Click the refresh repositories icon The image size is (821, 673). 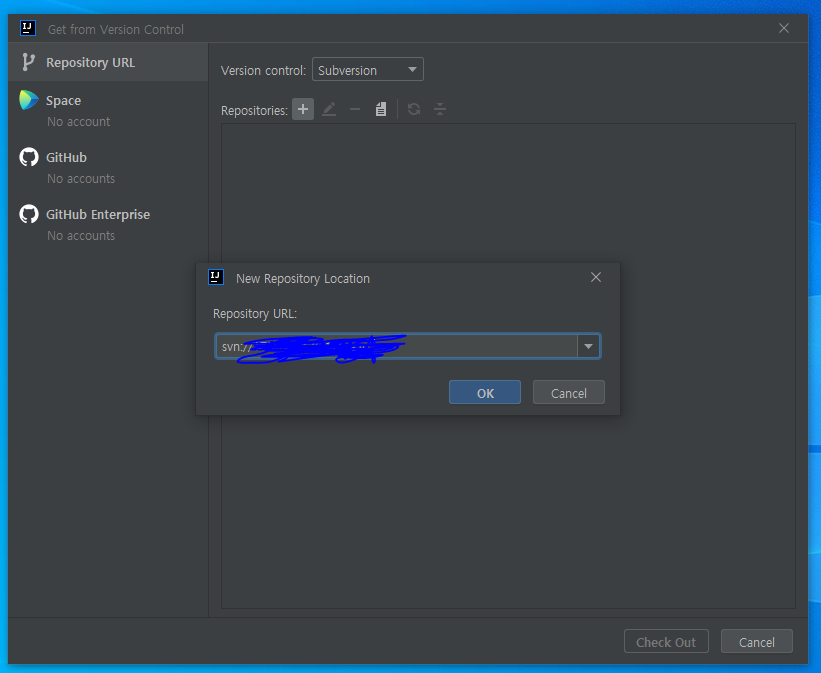[414, 109]
